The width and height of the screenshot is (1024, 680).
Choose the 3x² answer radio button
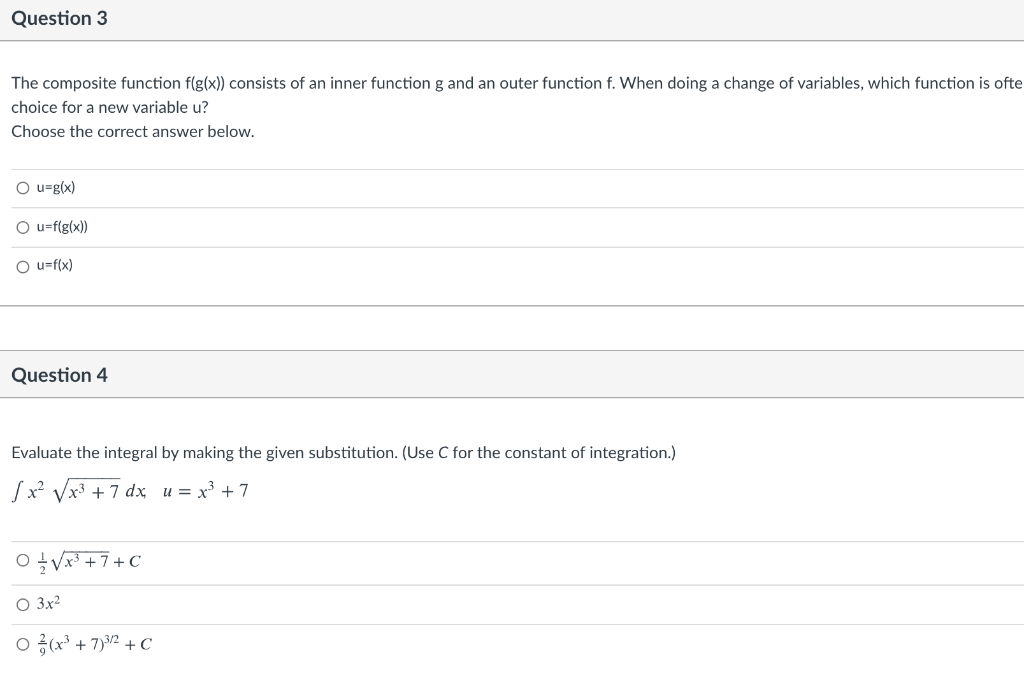click(x=22, y=604)
